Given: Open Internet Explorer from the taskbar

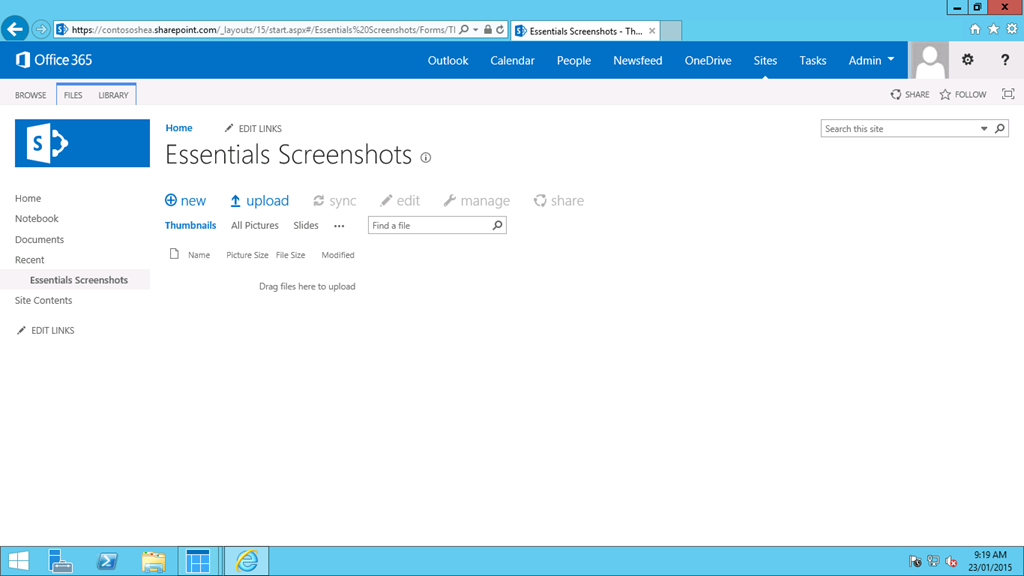Looking at the screenshot, I should coord(246,561).
